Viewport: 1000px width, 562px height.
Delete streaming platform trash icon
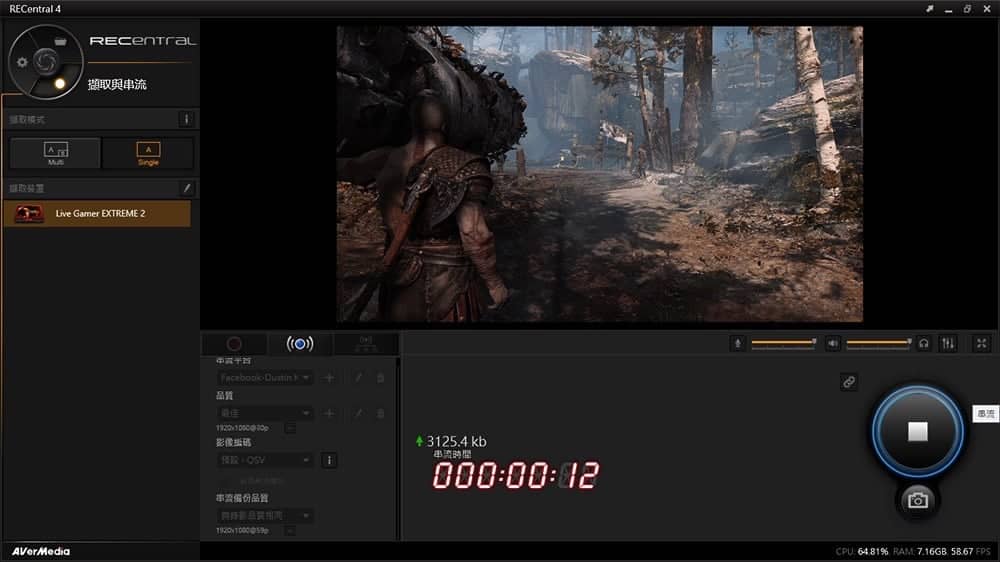[381, 378]
